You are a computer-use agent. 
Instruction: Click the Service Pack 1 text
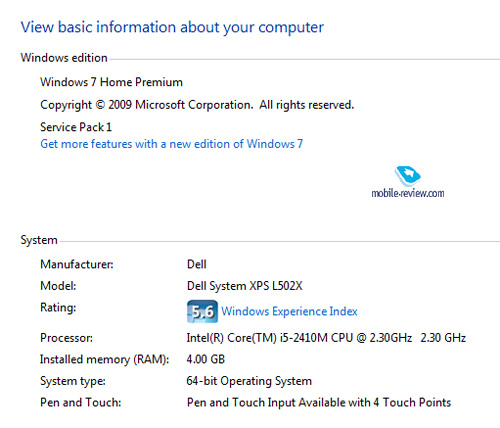pos(76,127)
